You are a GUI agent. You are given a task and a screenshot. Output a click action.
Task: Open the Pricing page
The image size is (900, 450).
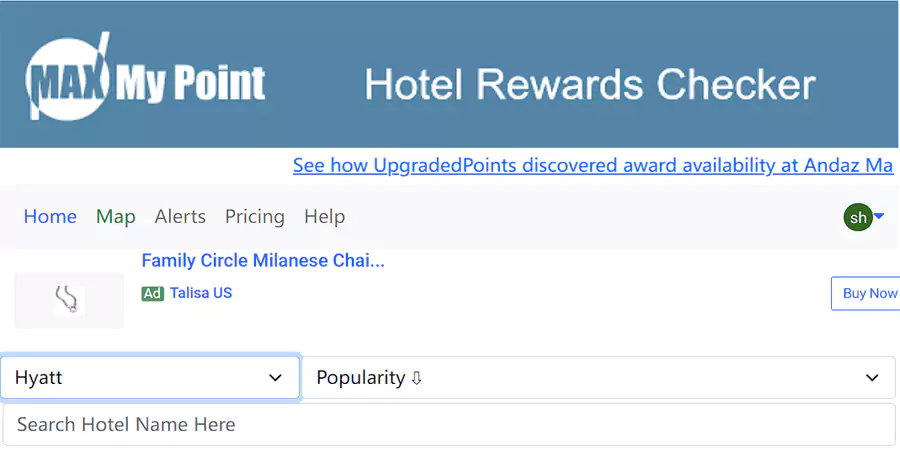click(255, 217)
